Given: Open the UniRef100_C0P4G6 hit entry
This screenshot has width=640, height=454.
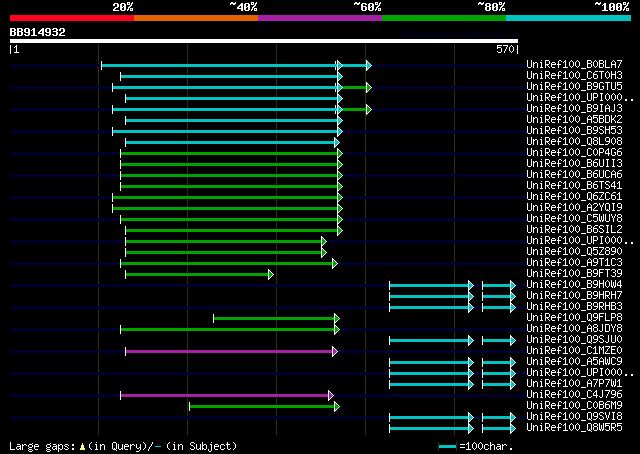Looking at the screenshot, I should (574, 152).
